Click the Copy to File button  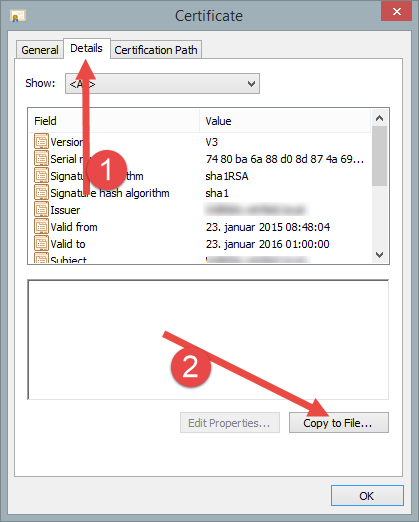click(339, 423)
